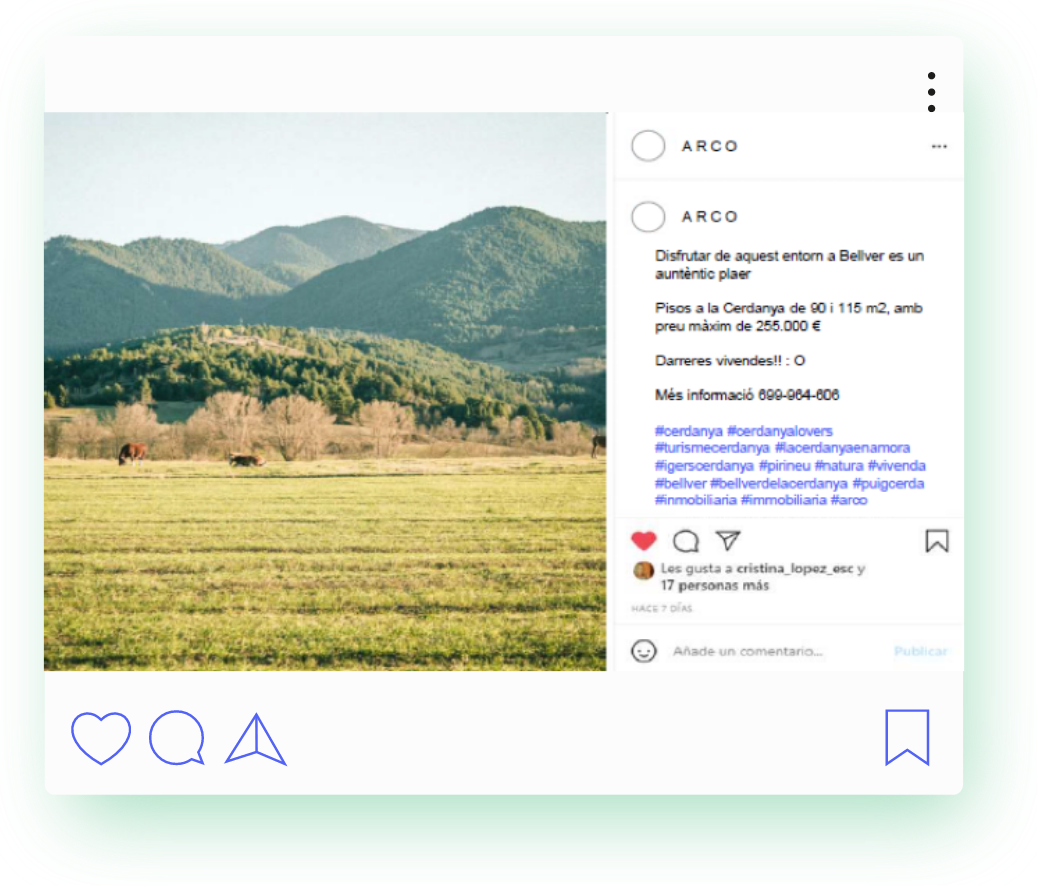Open emoji picker smiley icon
Viewport: 1038px width, 886px height.
tap(643, 651)
